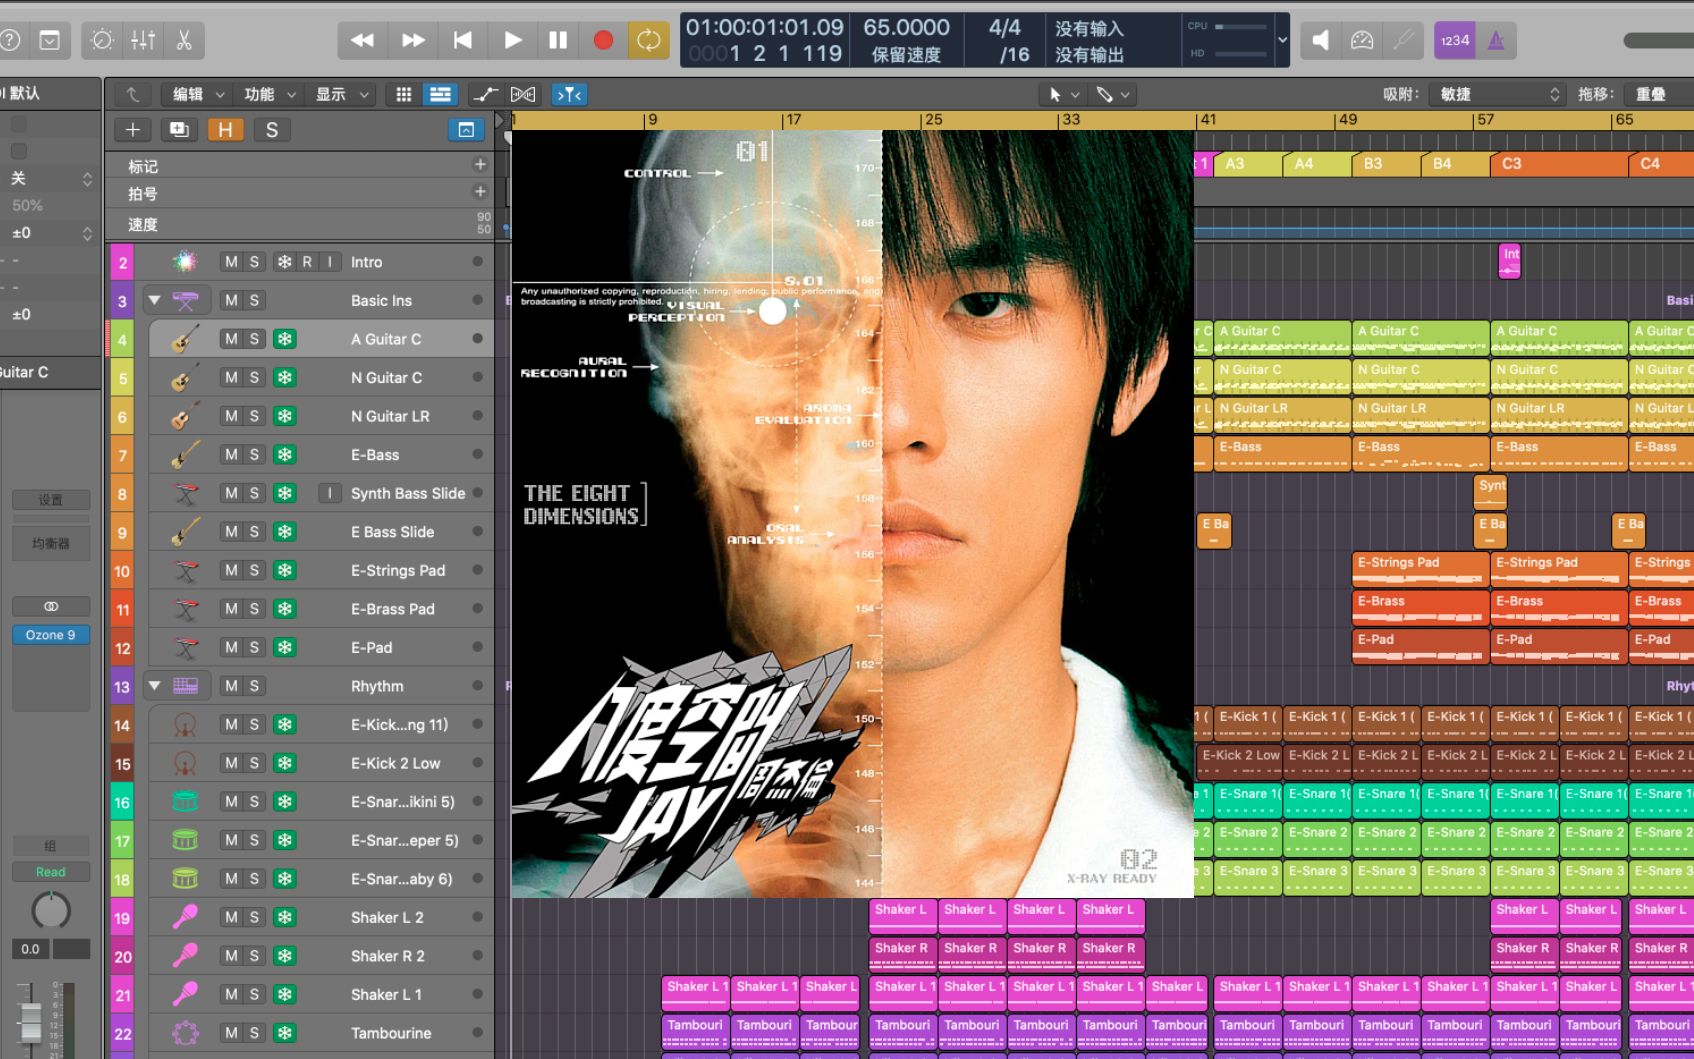The height and width of the screenshot is (1059, 1694).
Task: Click the tuner / mute speaker icon
Action: pos(1321,40)
